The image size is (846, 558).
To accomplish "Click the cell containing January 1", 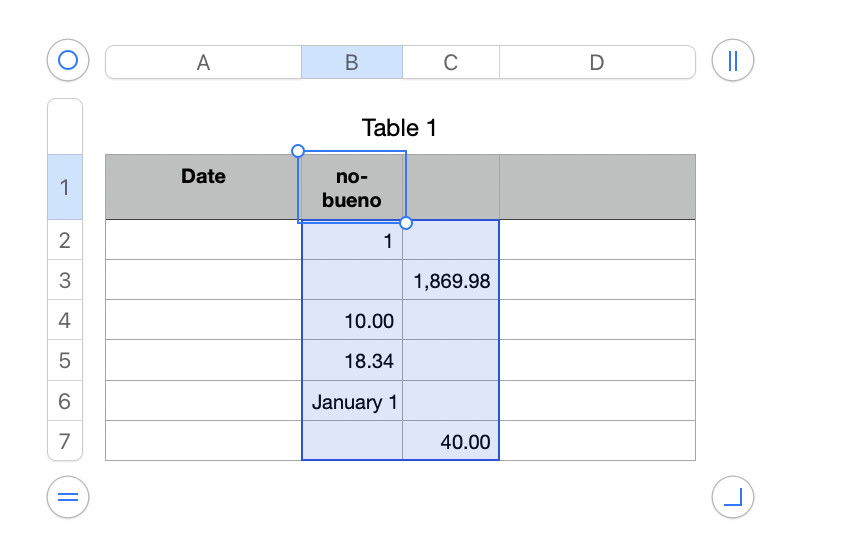I will tap(353, 402).
